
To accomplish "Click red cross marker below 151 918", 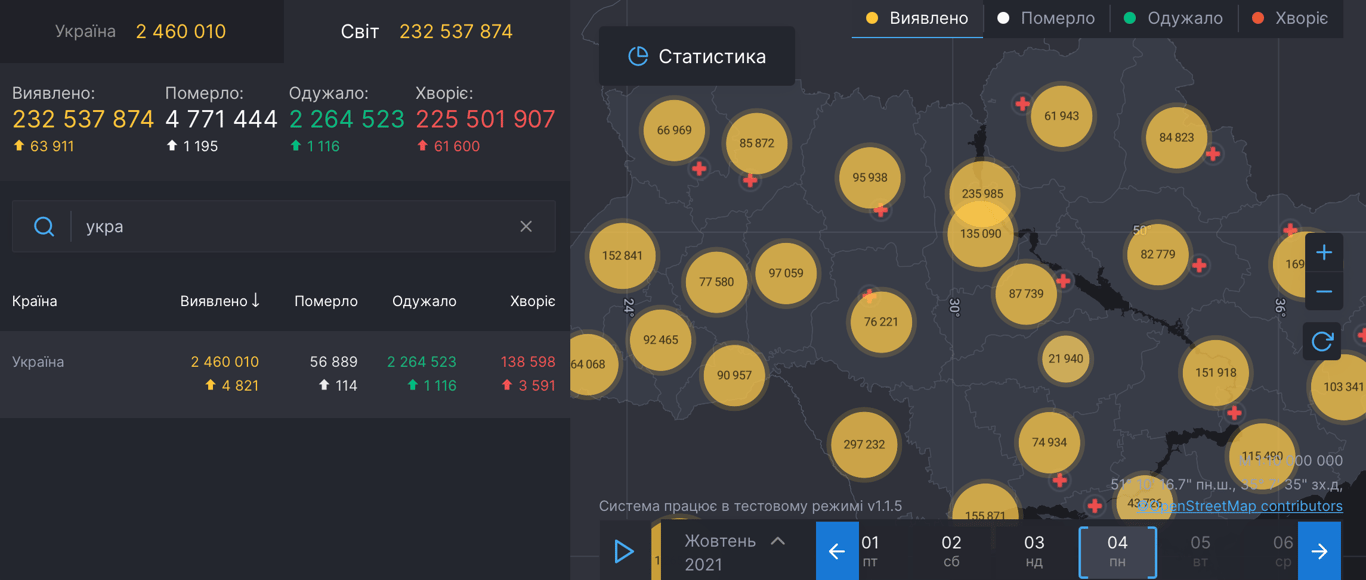I will click(x=1234, y=413).
